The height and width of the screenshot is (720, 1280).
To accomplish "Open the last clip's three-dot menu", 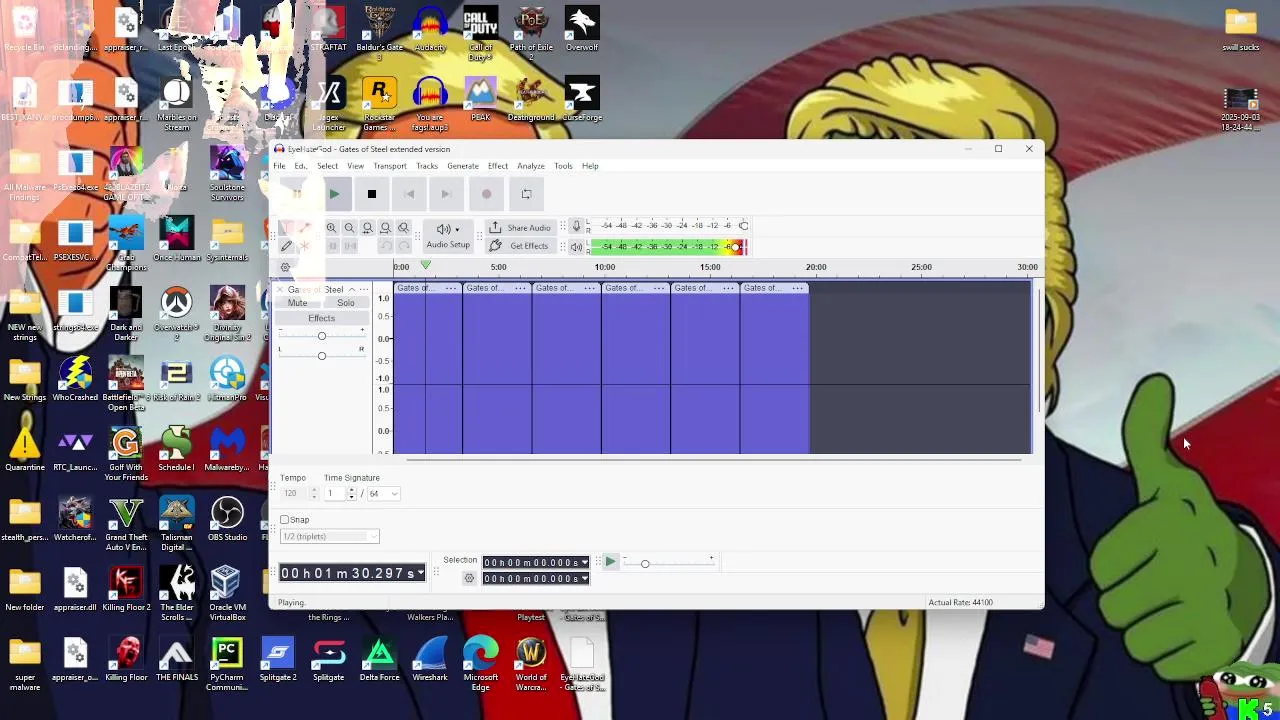I will [797, 289].
